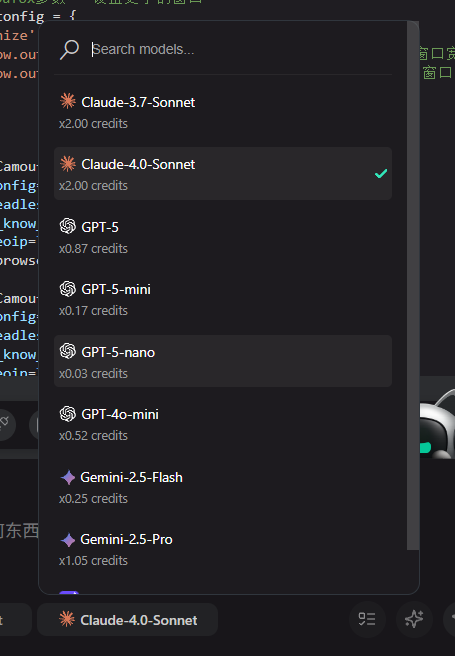Click the Gemini-2.5-Flash sparkle icon
The image size is (455, 656).
coord(68,477)
